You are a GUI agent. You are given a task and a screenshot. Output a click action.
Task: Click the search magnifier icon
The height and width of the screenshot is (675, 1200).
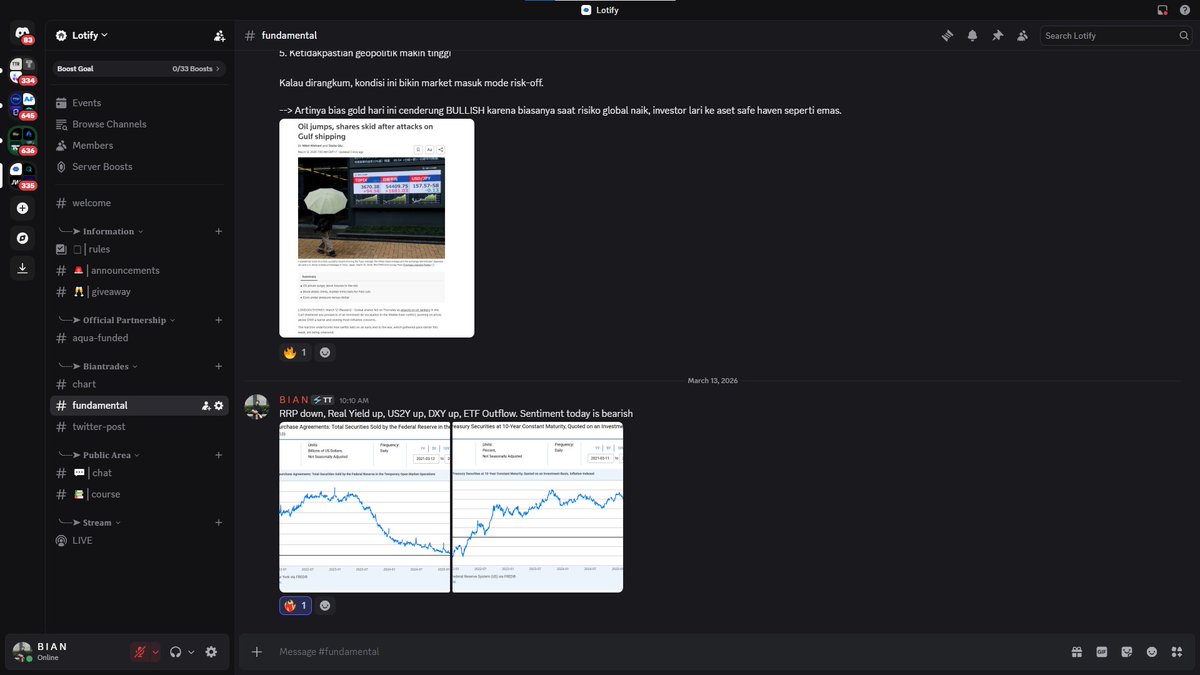click(1183, 35)
